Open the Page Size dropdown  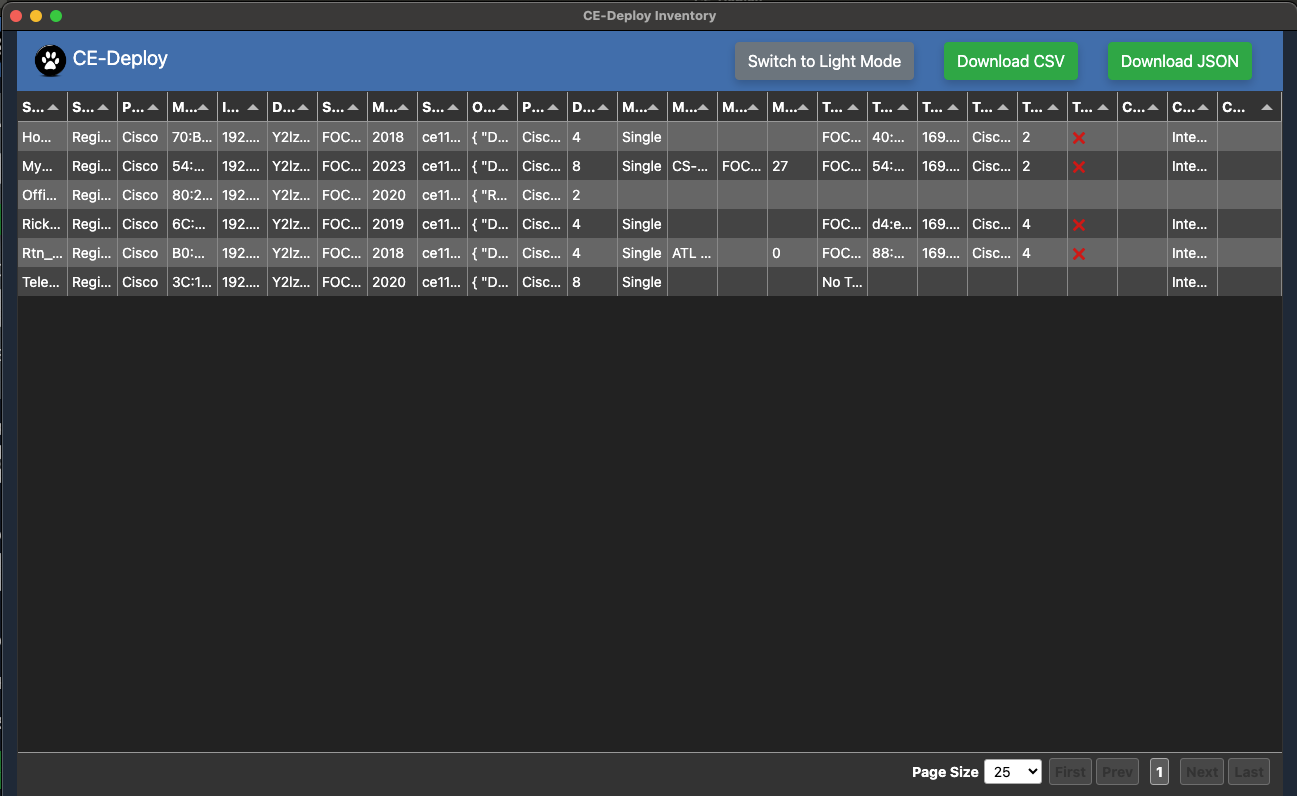1012,772
